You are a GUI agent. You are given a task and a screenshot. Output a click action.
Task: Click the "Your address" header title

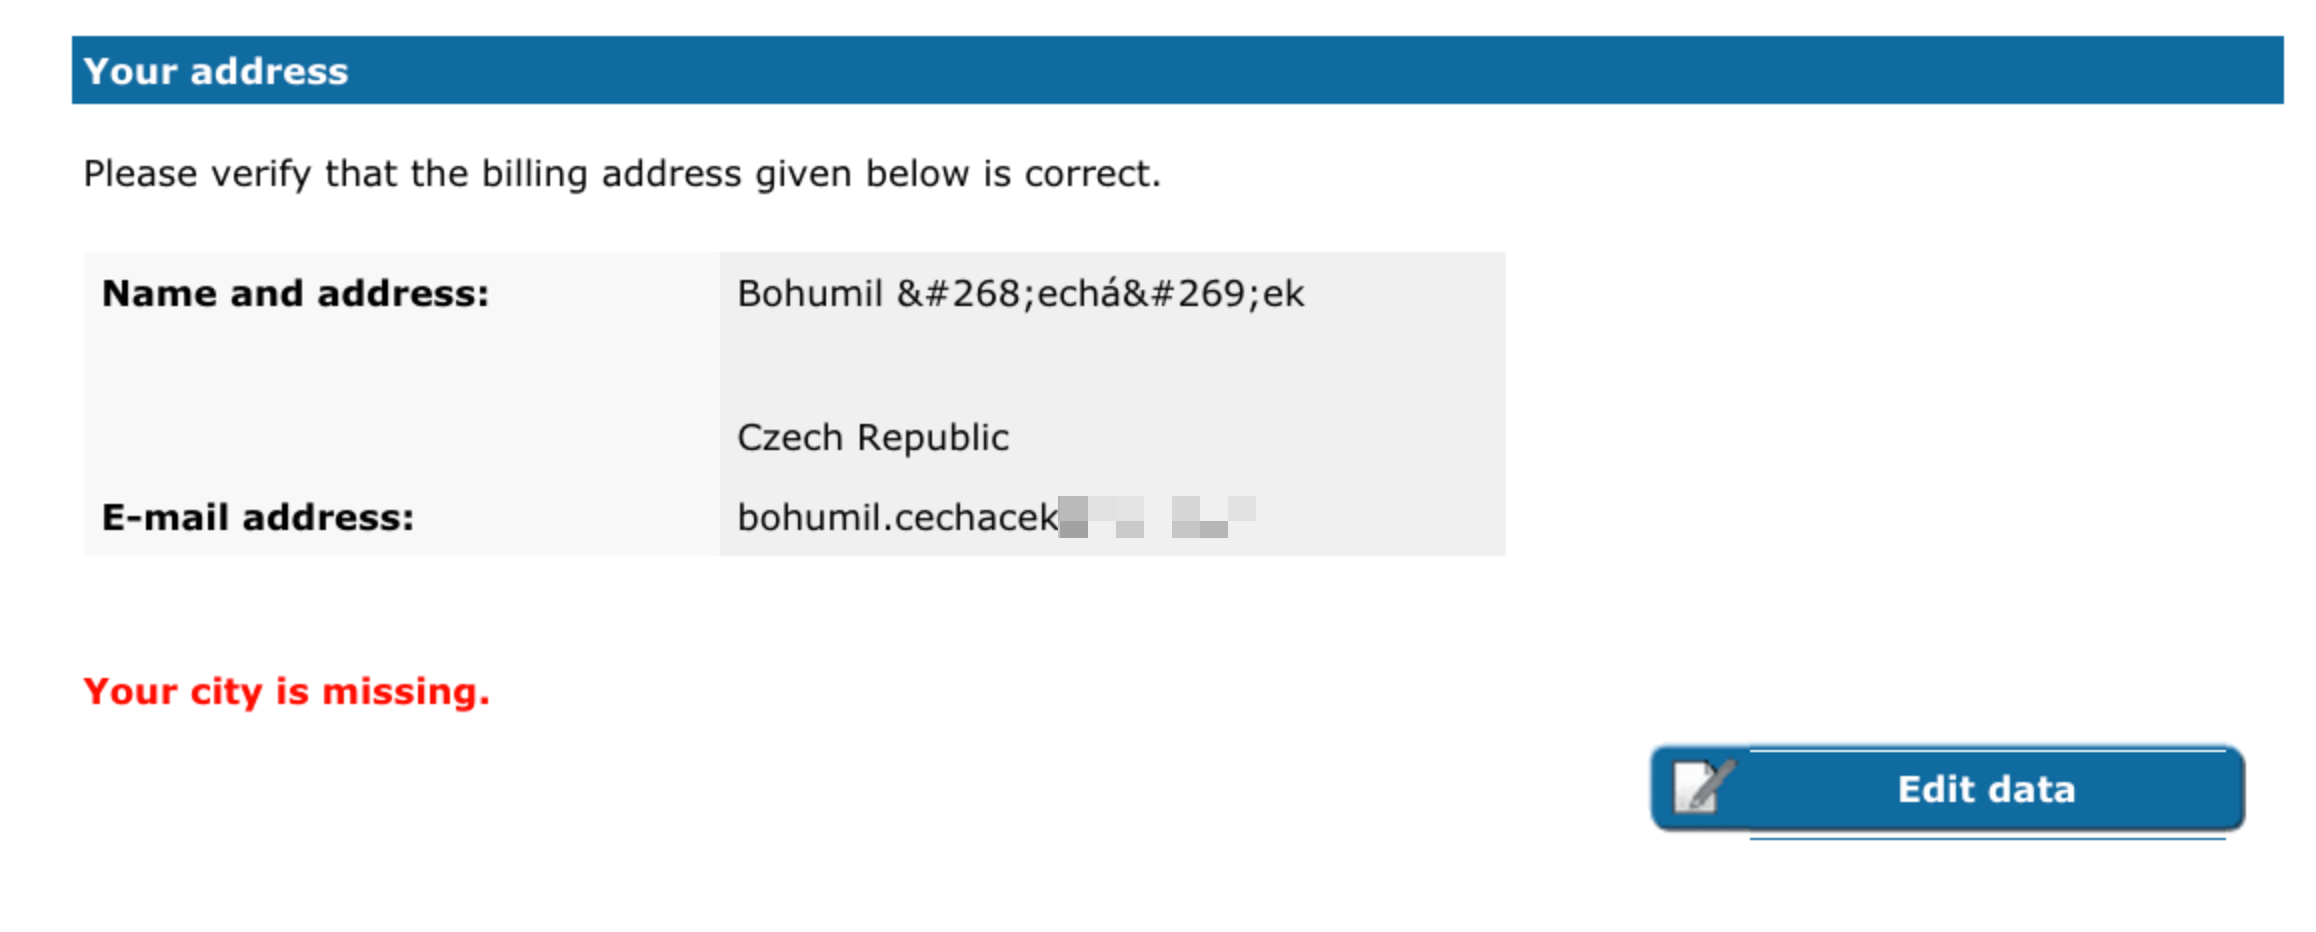[x=216, y=72]
